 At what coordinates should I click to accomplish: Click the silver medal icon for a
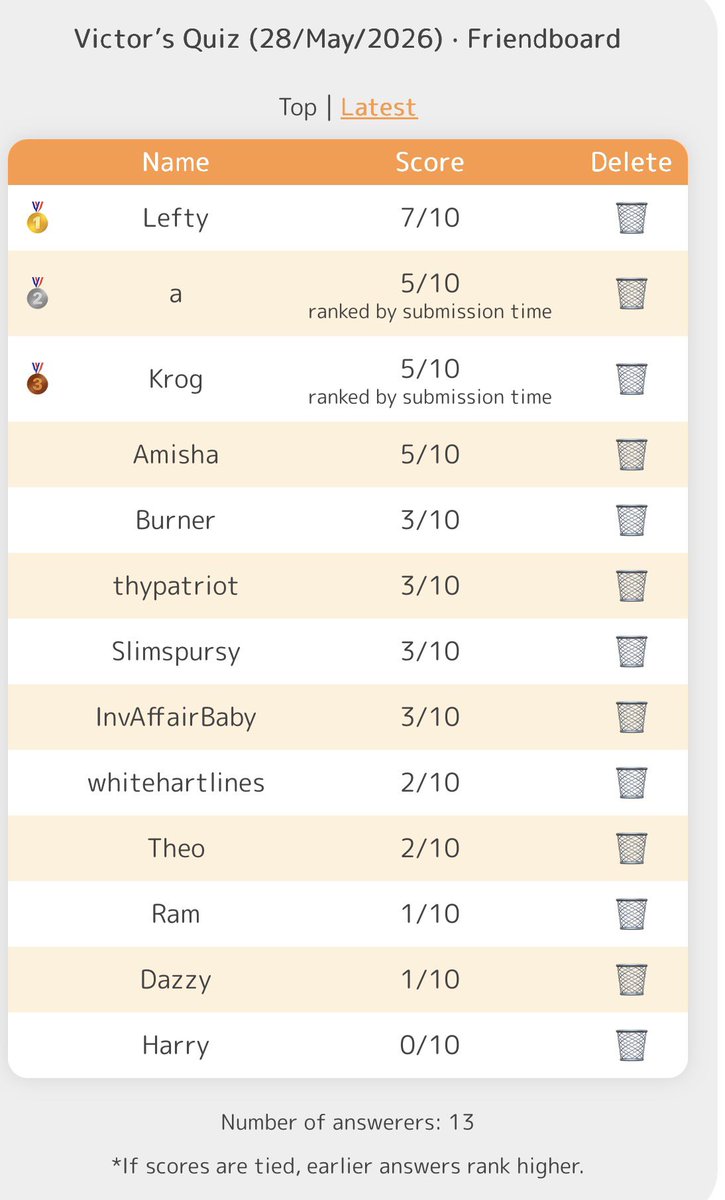pyautogui.click(x=37, y=293)
